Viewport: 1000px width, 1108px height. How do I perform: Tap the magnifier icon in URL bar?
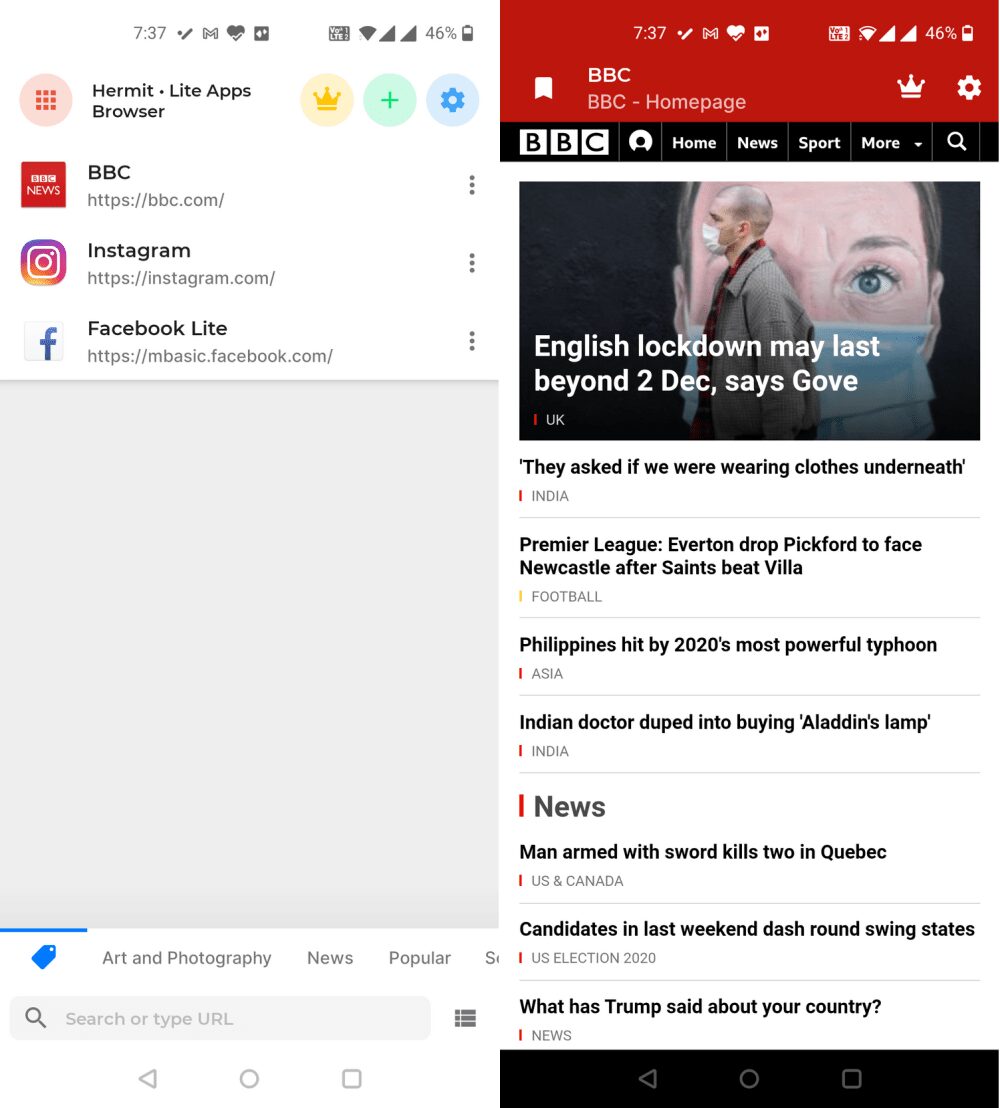(35, 1018)
